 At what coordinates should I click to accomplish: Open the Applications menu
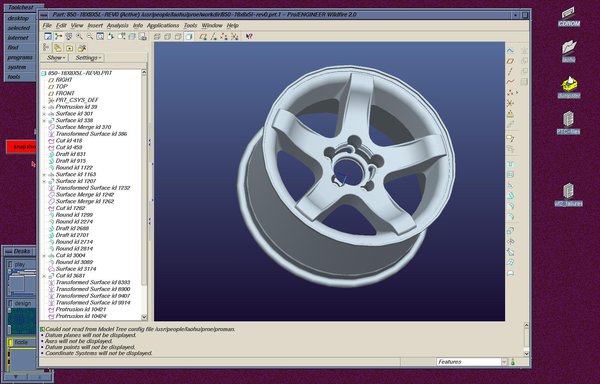click(x=163, y=26)
